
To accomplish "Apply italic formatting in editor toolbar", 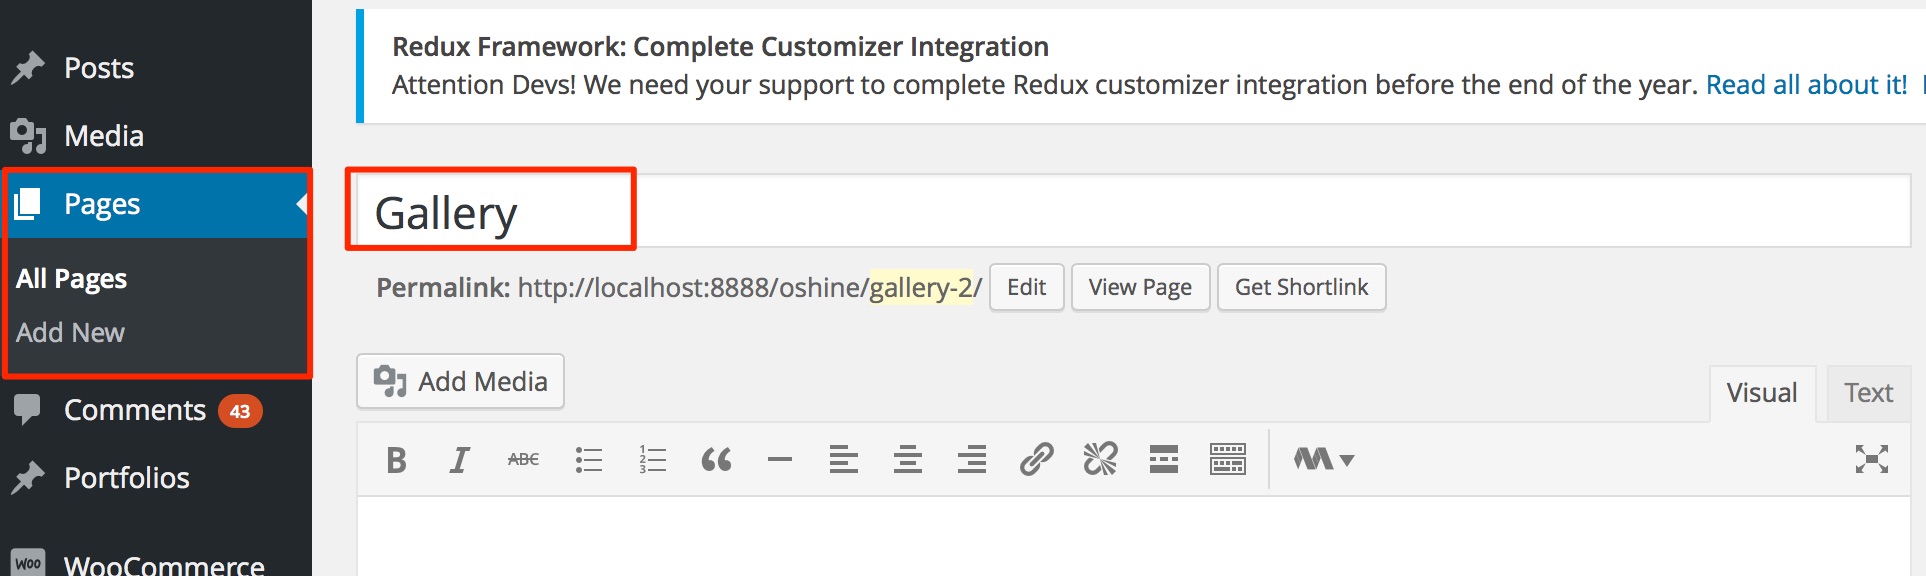I will click(459, 460).
